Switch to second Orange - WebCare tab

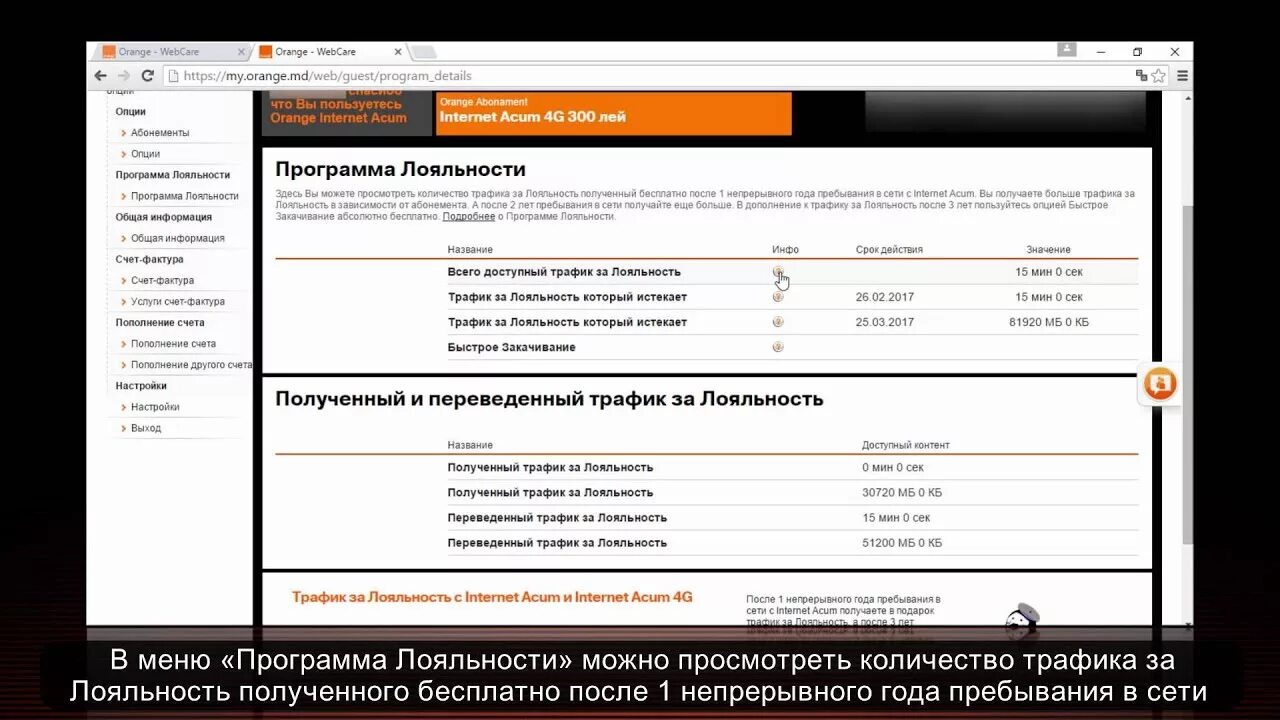click(330, 52)
